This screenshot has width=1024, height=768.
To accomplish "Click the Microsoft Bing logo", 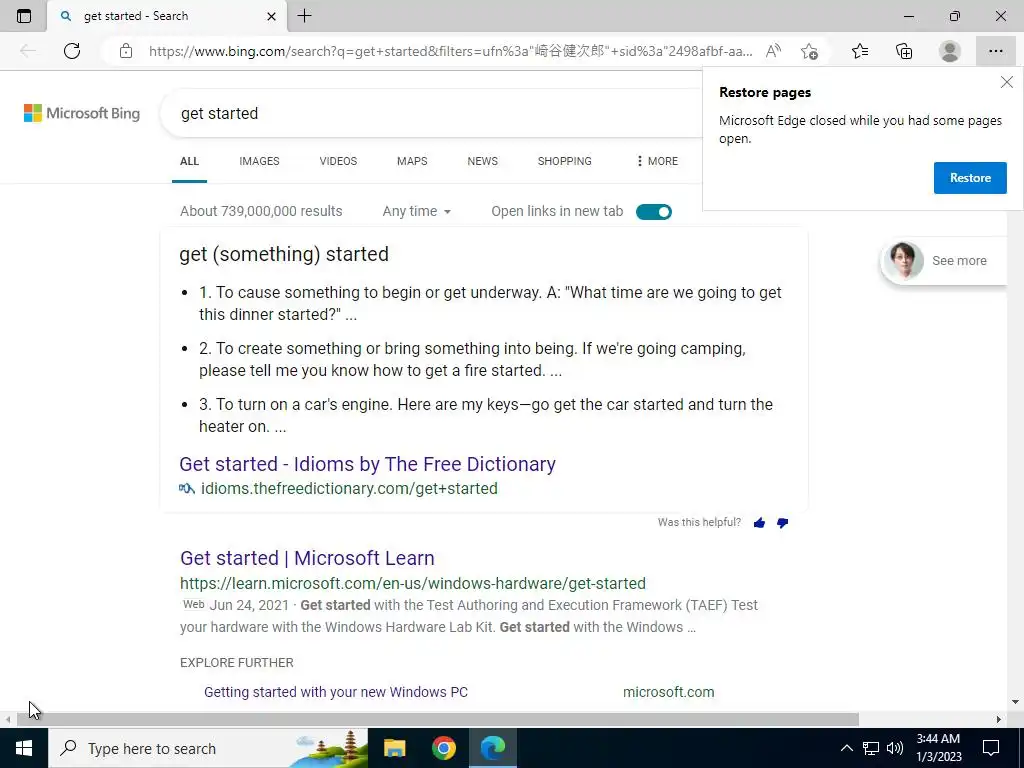I will [x=82, y=113].
